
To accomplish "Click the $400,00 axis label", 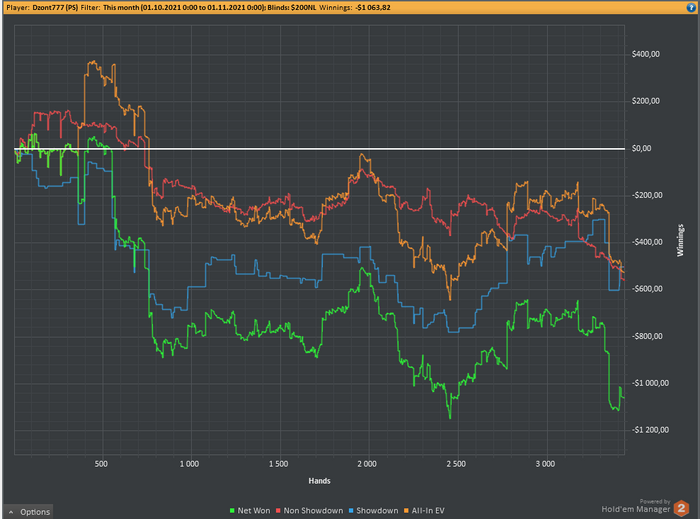I will tap(646, 54).
